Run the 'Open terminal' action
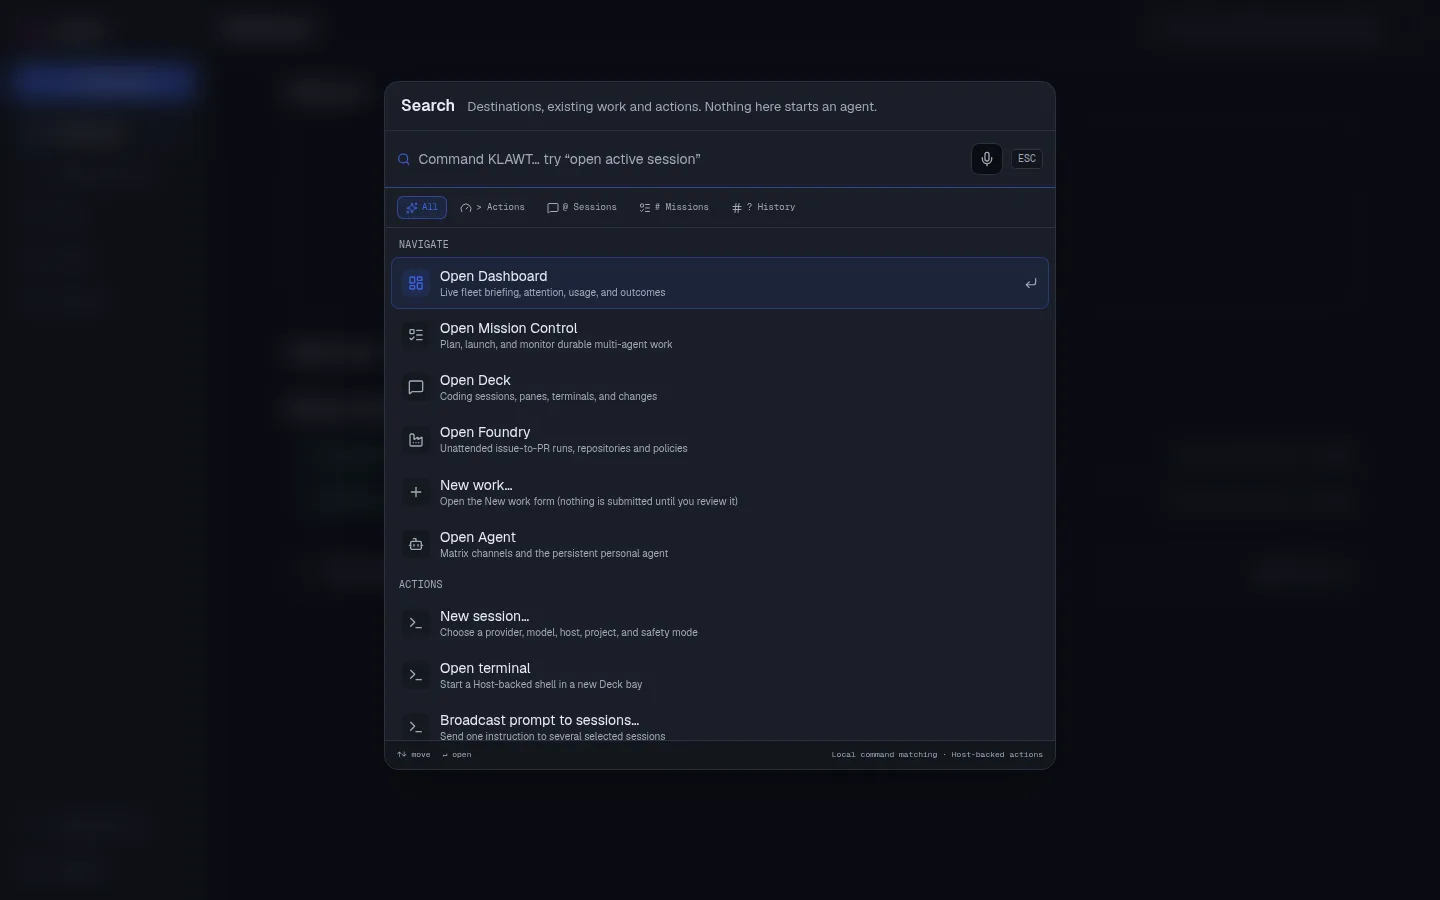This screenshot has width=1440, height=900. [x=720, y=675]
